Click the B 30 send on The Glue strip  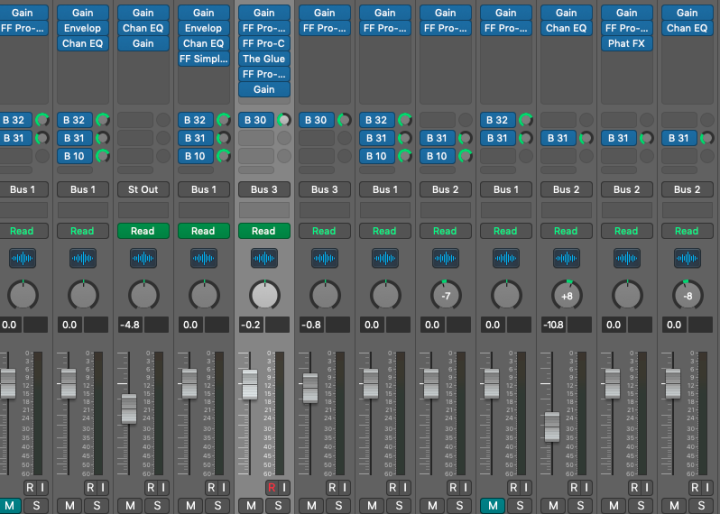(x=256, y=120)
